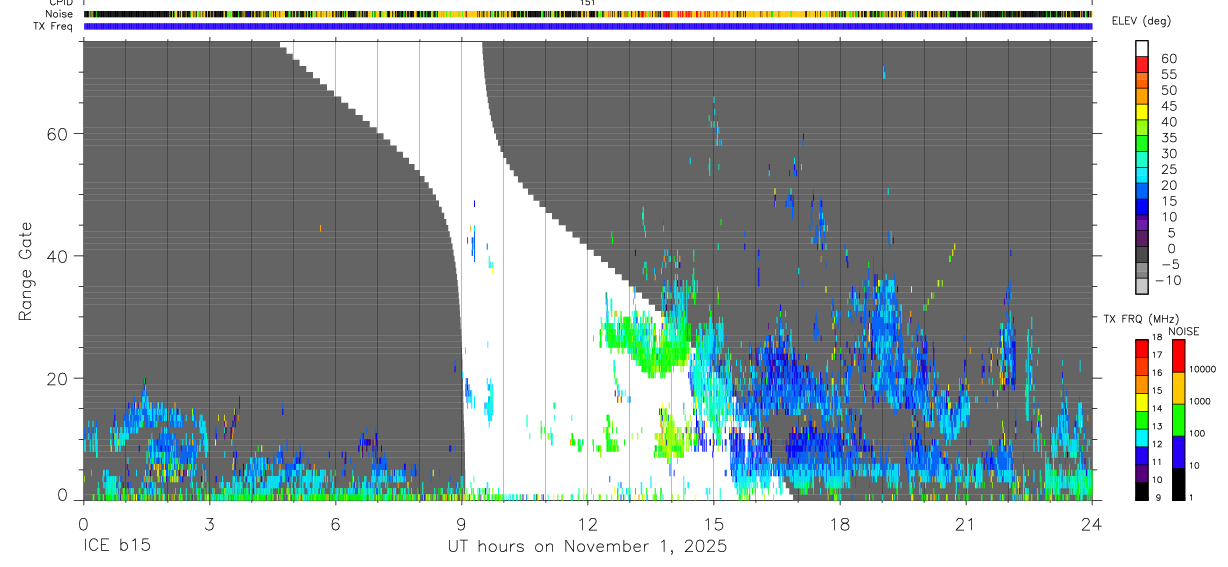Click the '30' label on ELEV colorbar
The height and width of the screenshot is (567, 1228).
[x=1168, y=153]
